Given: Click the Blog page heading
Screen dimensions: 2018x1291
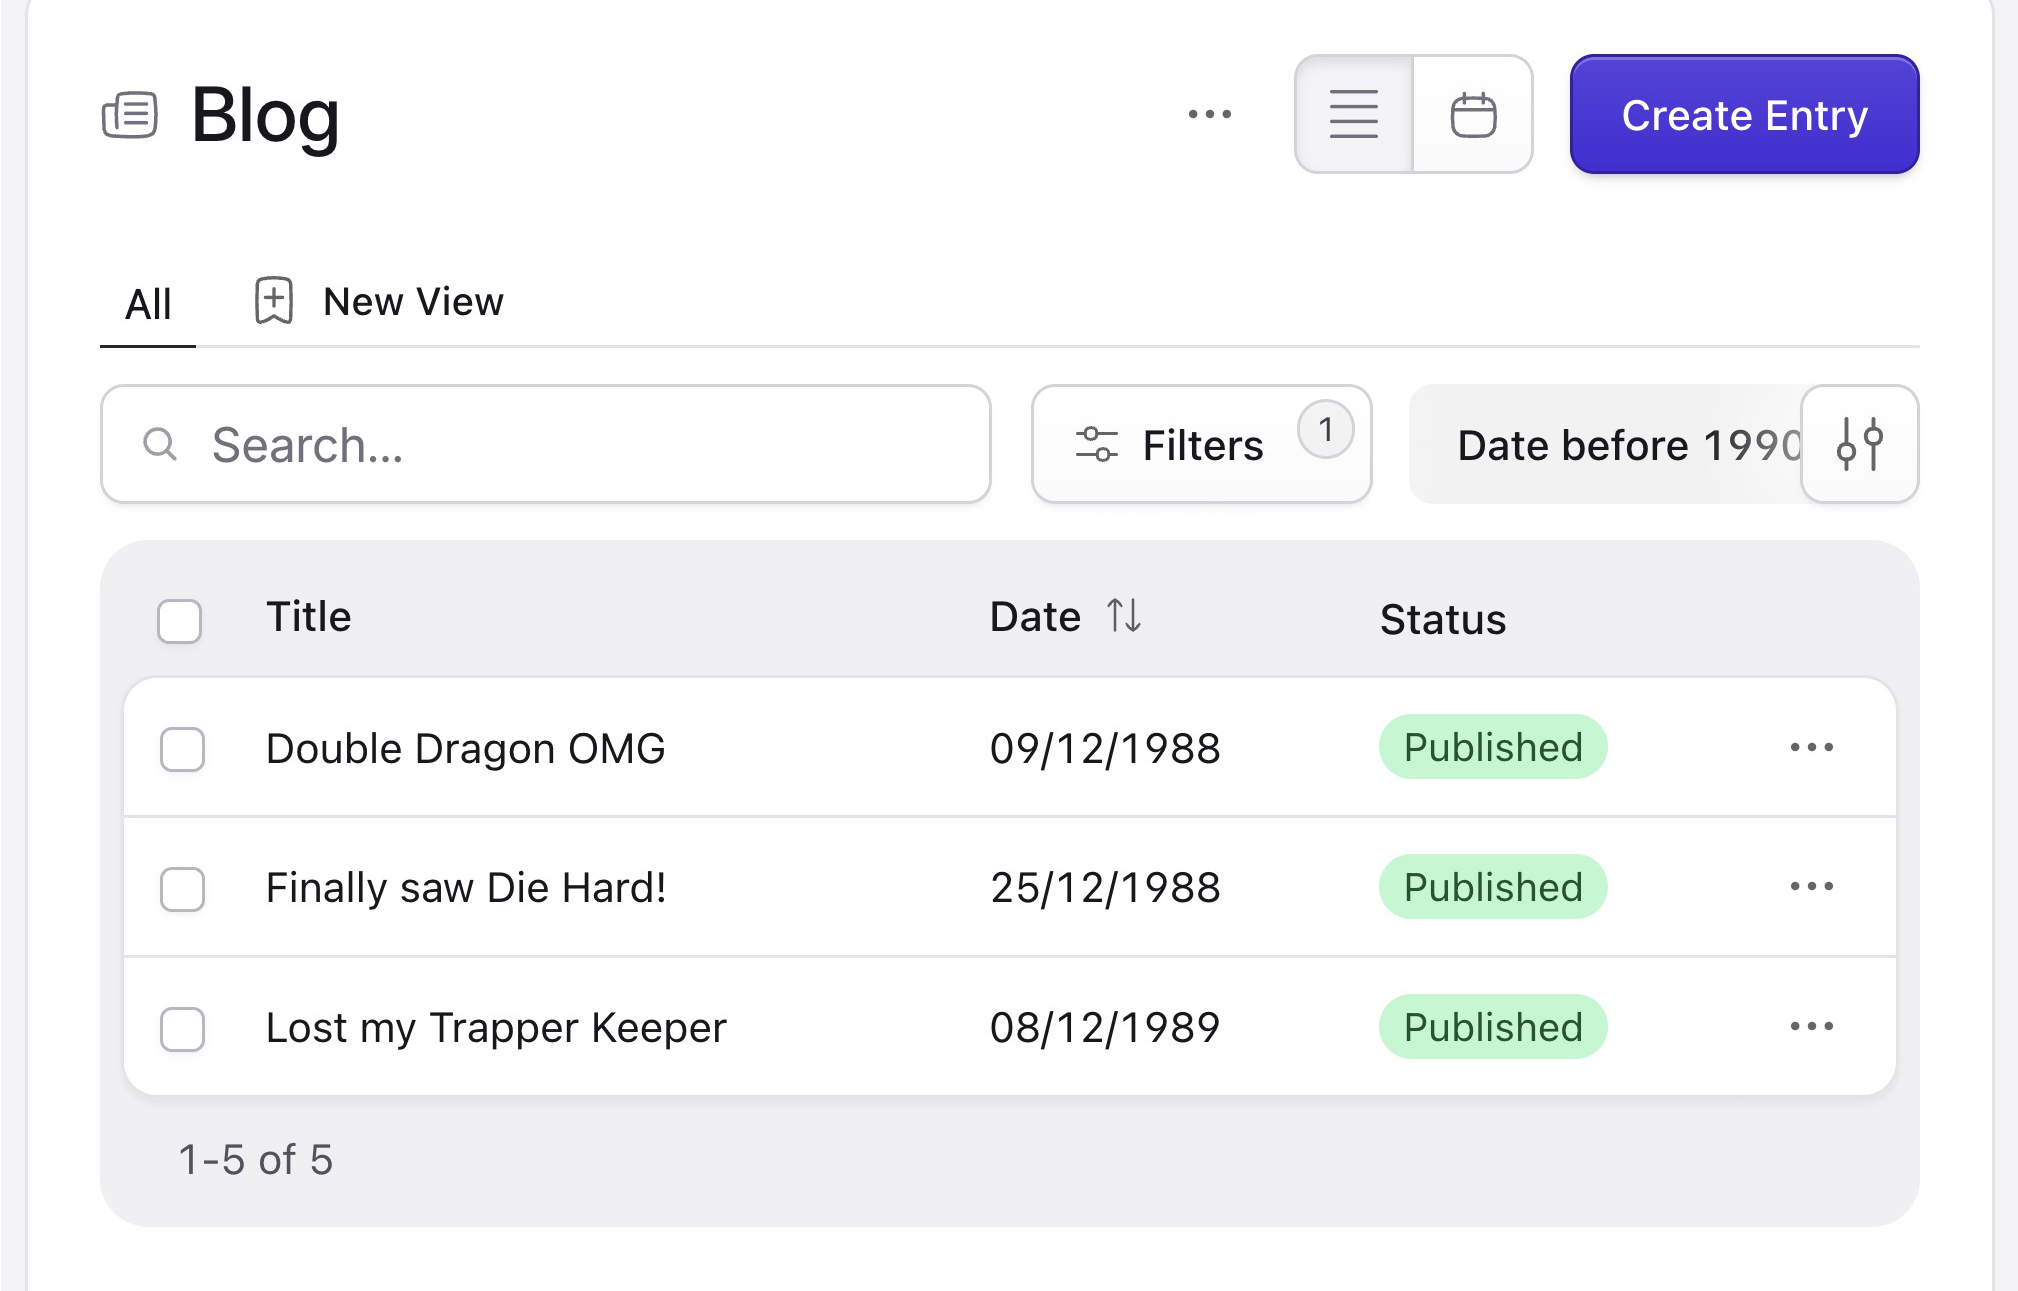Looking at the screenshot, I should click(265, 116).
